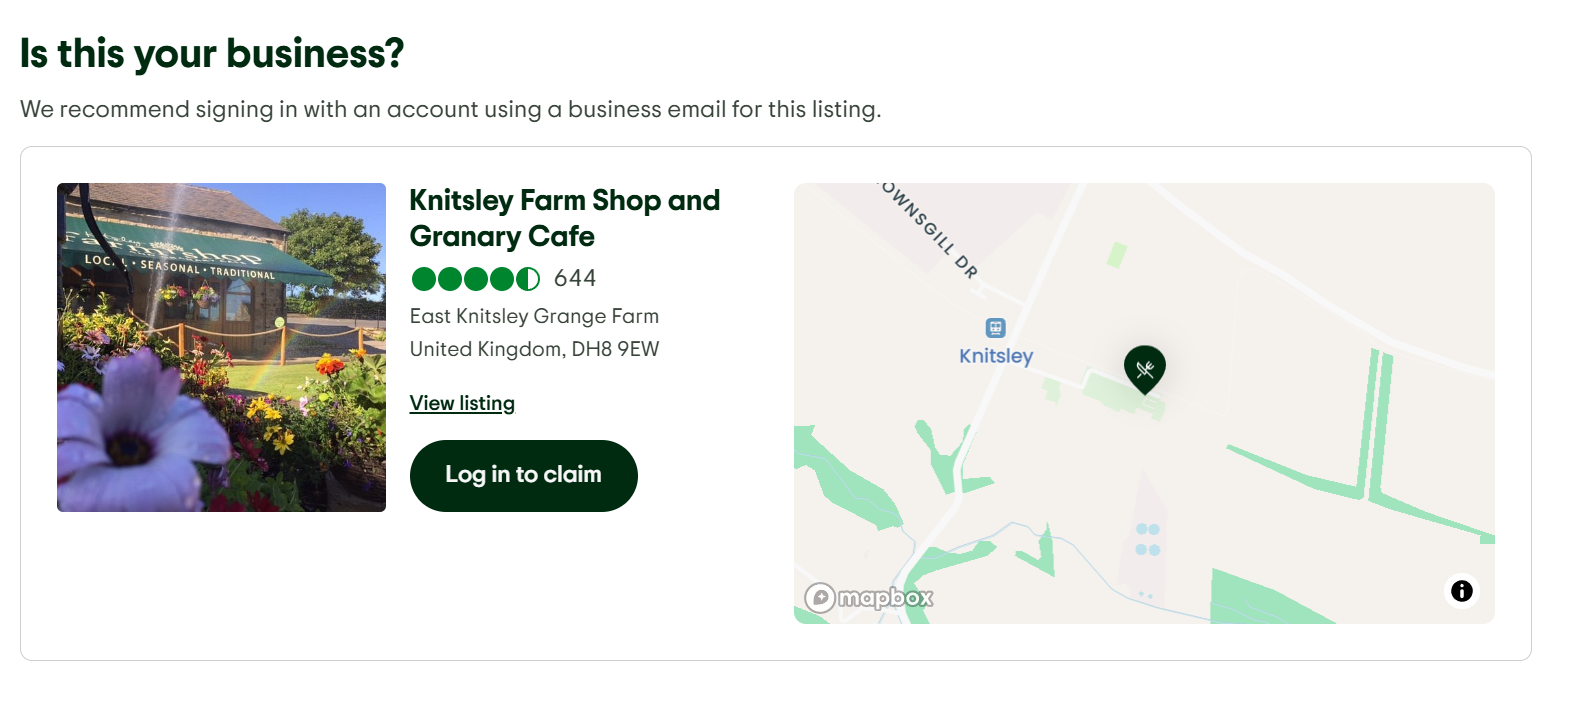The height and width of the screenshot is (706, 1569).
Task: Open the Knitsley Farm Shop and Granary Cafe title
Action: click(x=564, y=218)
